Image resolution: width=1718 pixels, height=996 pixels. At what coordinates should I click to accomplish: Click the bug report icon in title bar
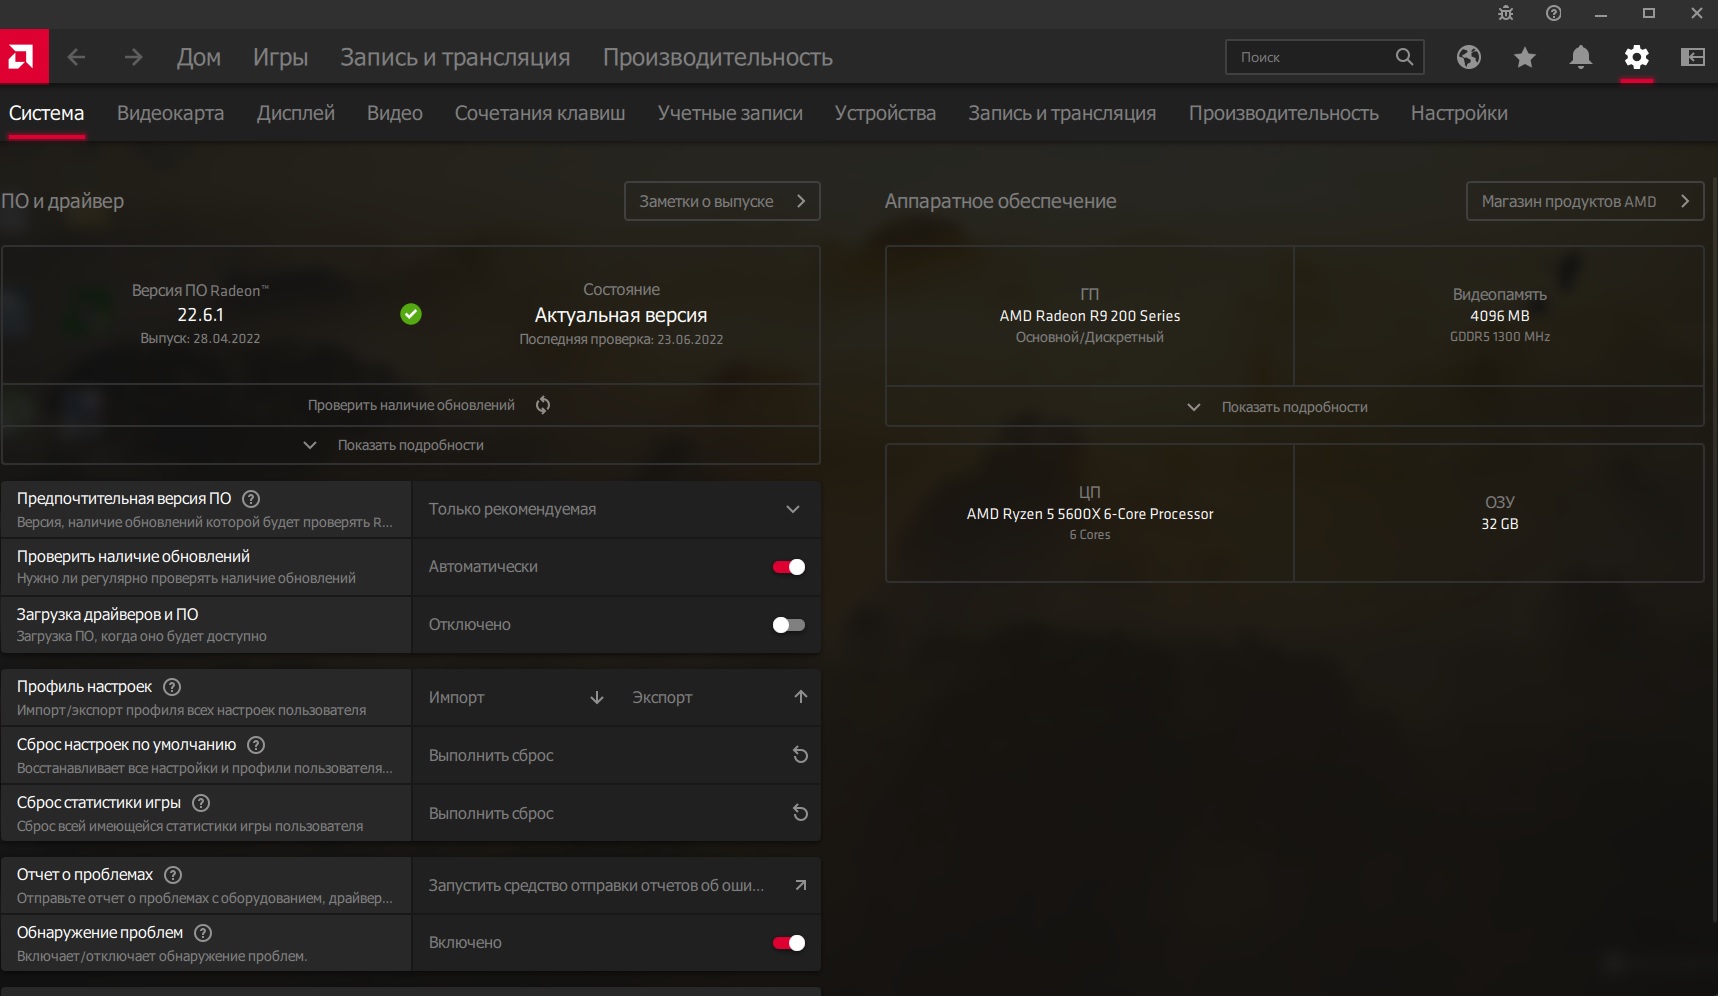[1506, 13]
